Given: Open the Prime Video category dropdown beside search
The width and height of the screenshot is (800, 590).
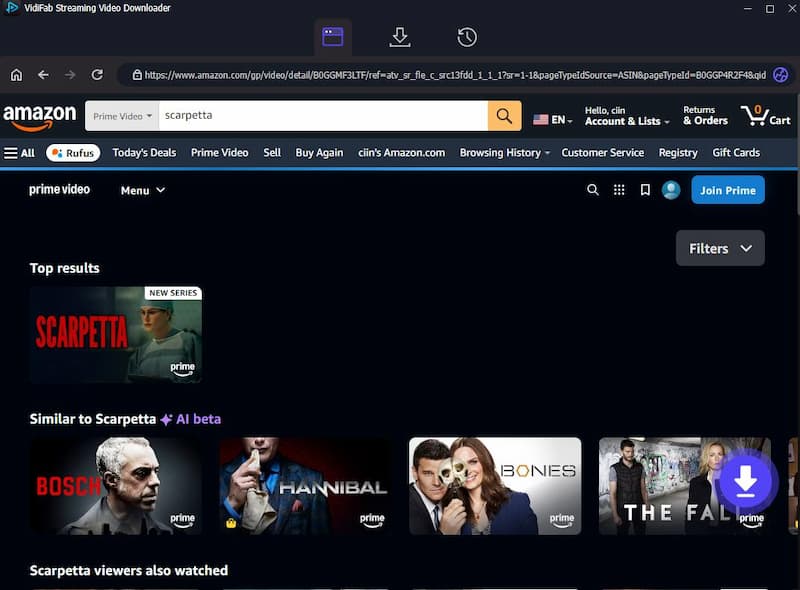Looking at the screenshot, I should coord(121,115).
